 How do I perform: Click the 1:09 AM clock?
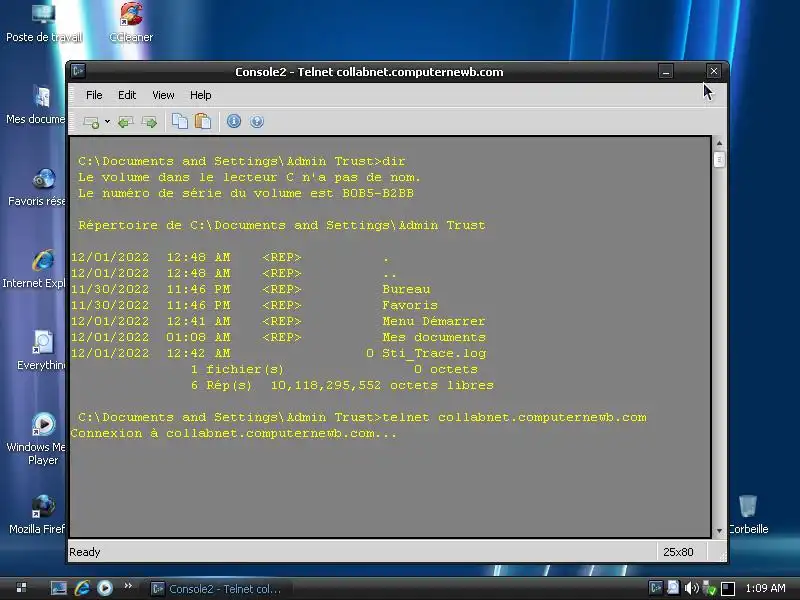tap(765, 588)
